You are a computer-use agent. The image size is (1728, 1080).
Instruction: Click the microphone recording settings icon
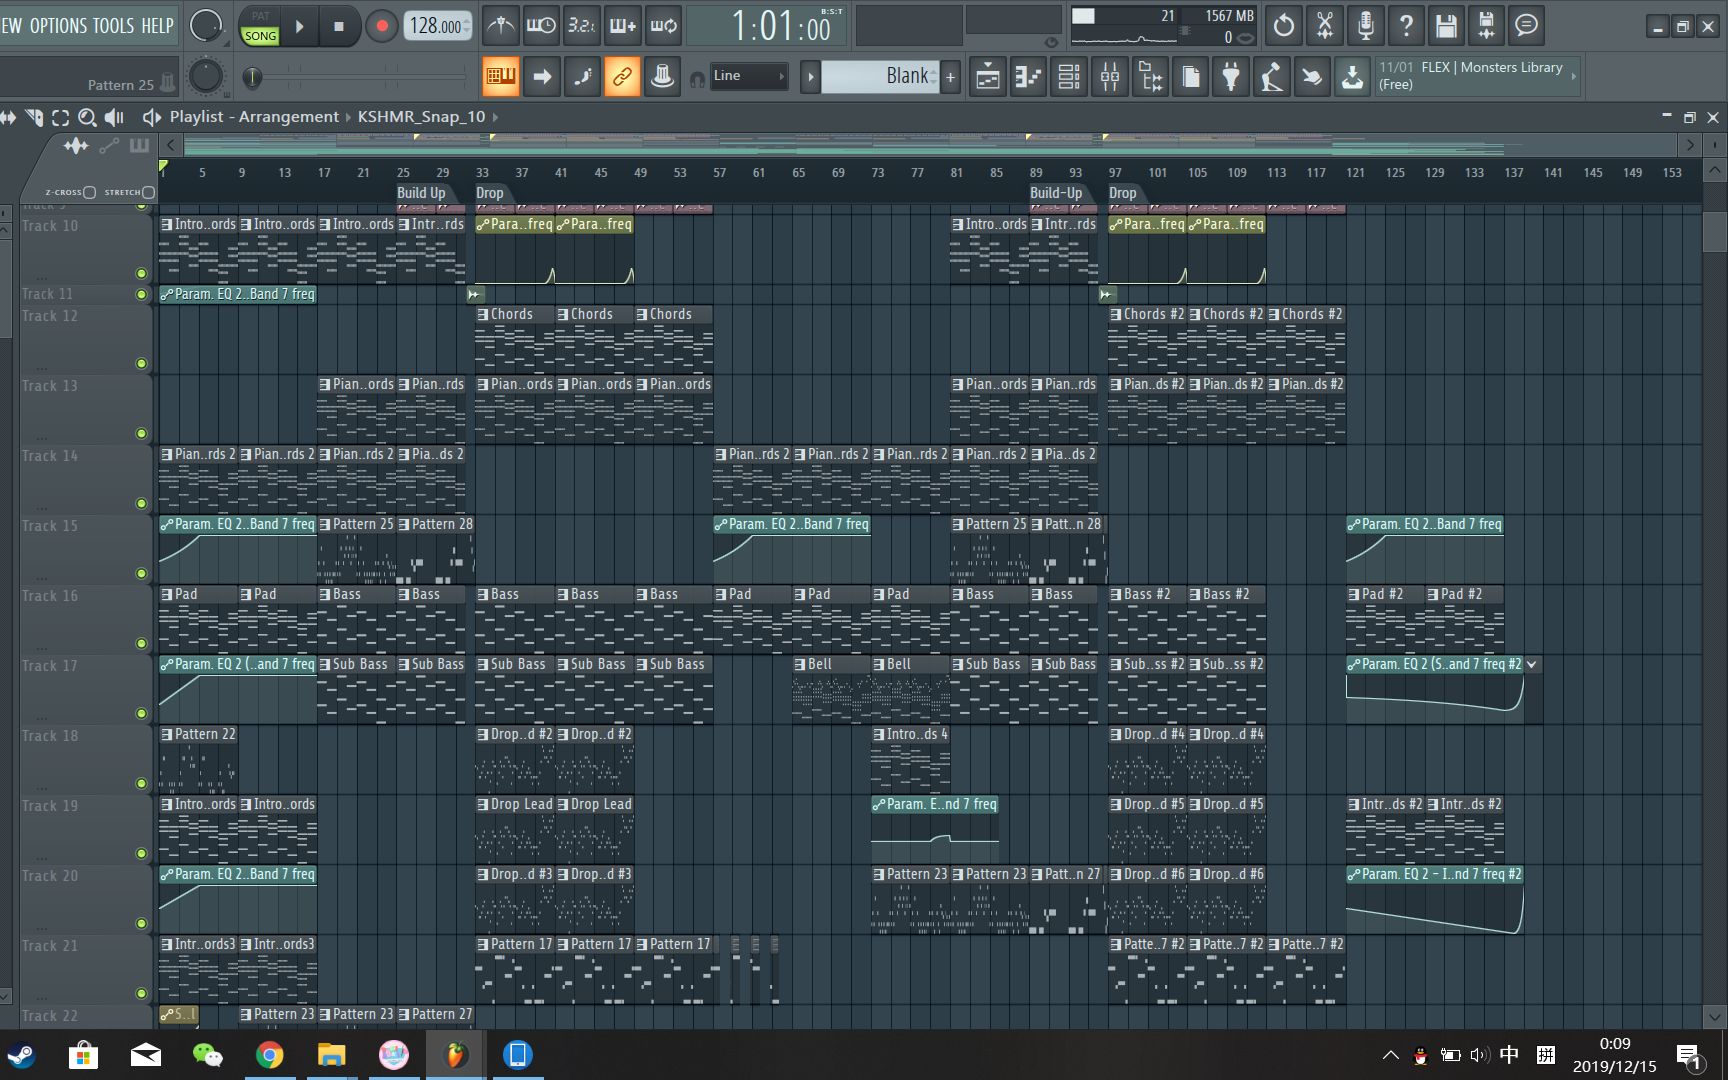(x=1366, y=25)
